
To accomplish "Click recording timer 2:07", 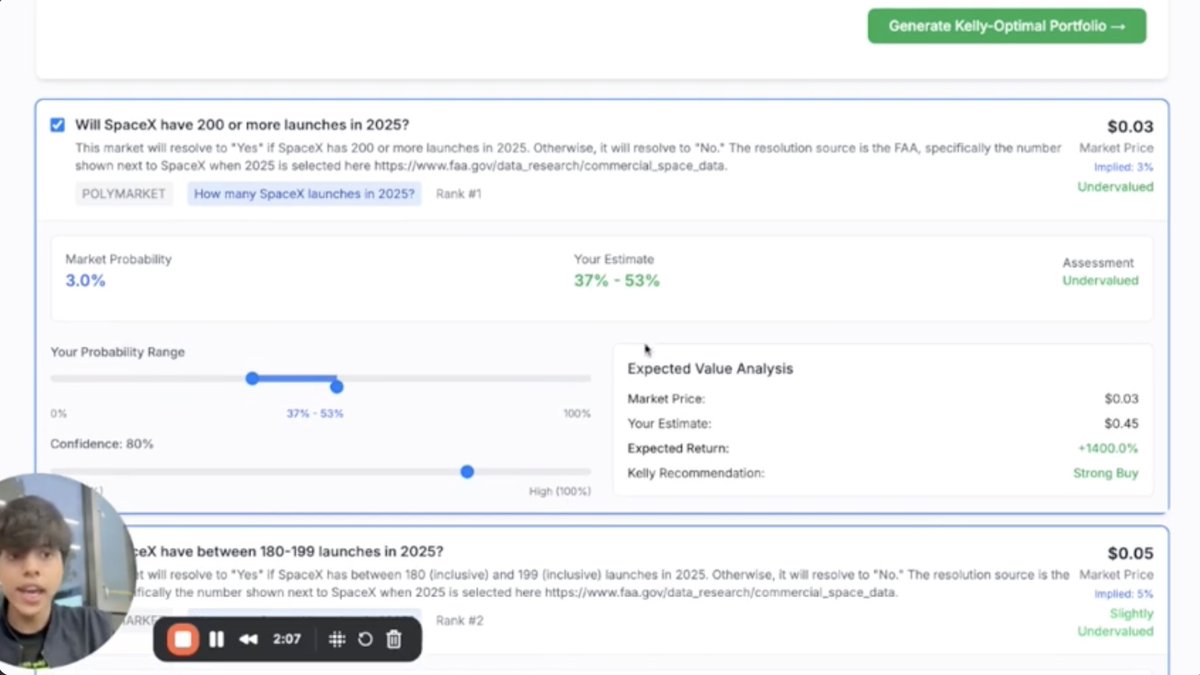I will [x=287, y=639].
